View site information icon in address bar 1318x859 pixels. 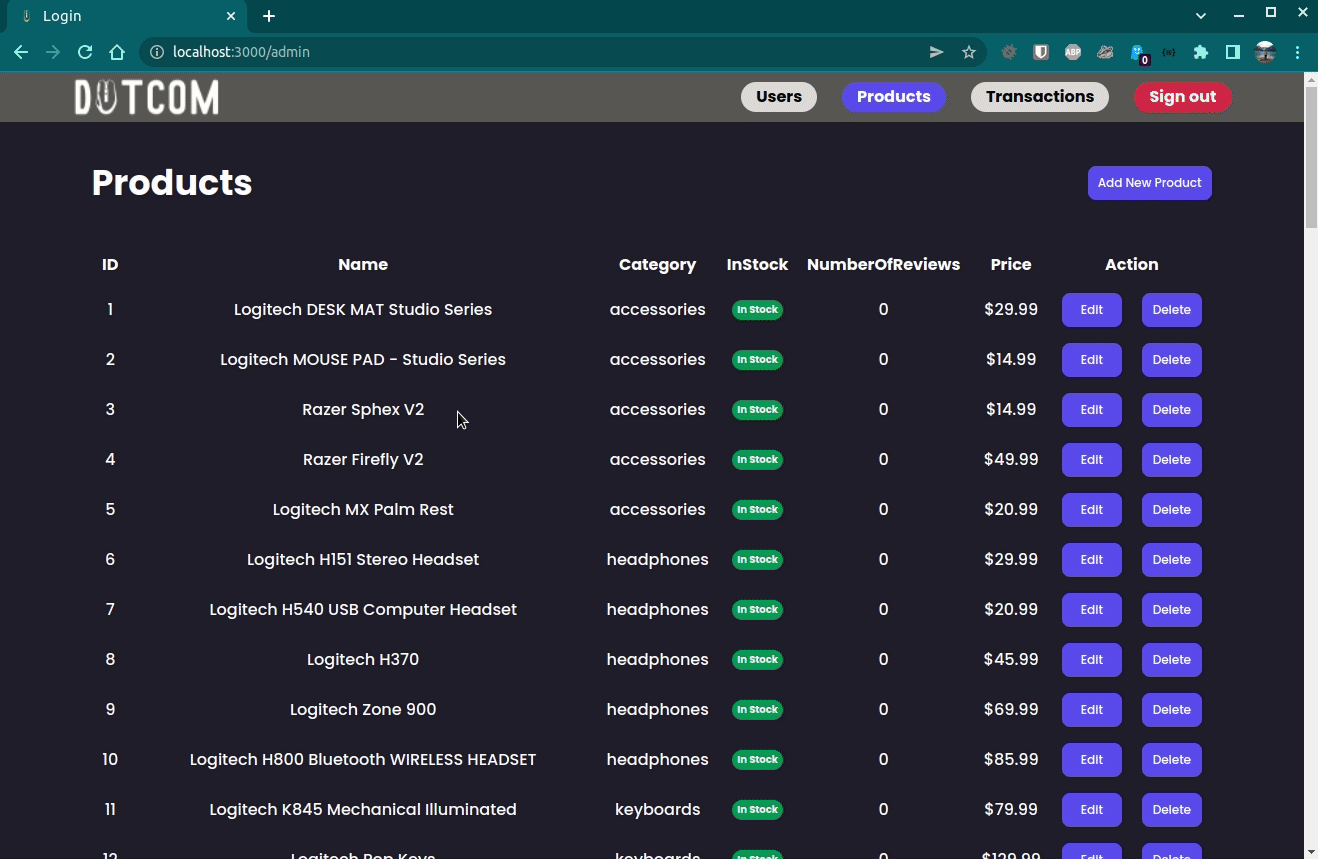coord(156,52)
